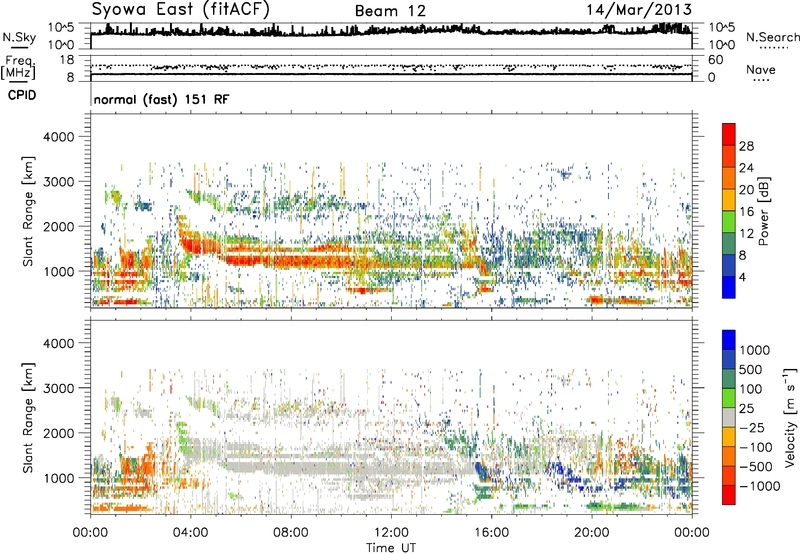Click the "12:00" time tick label

[391, 533]
